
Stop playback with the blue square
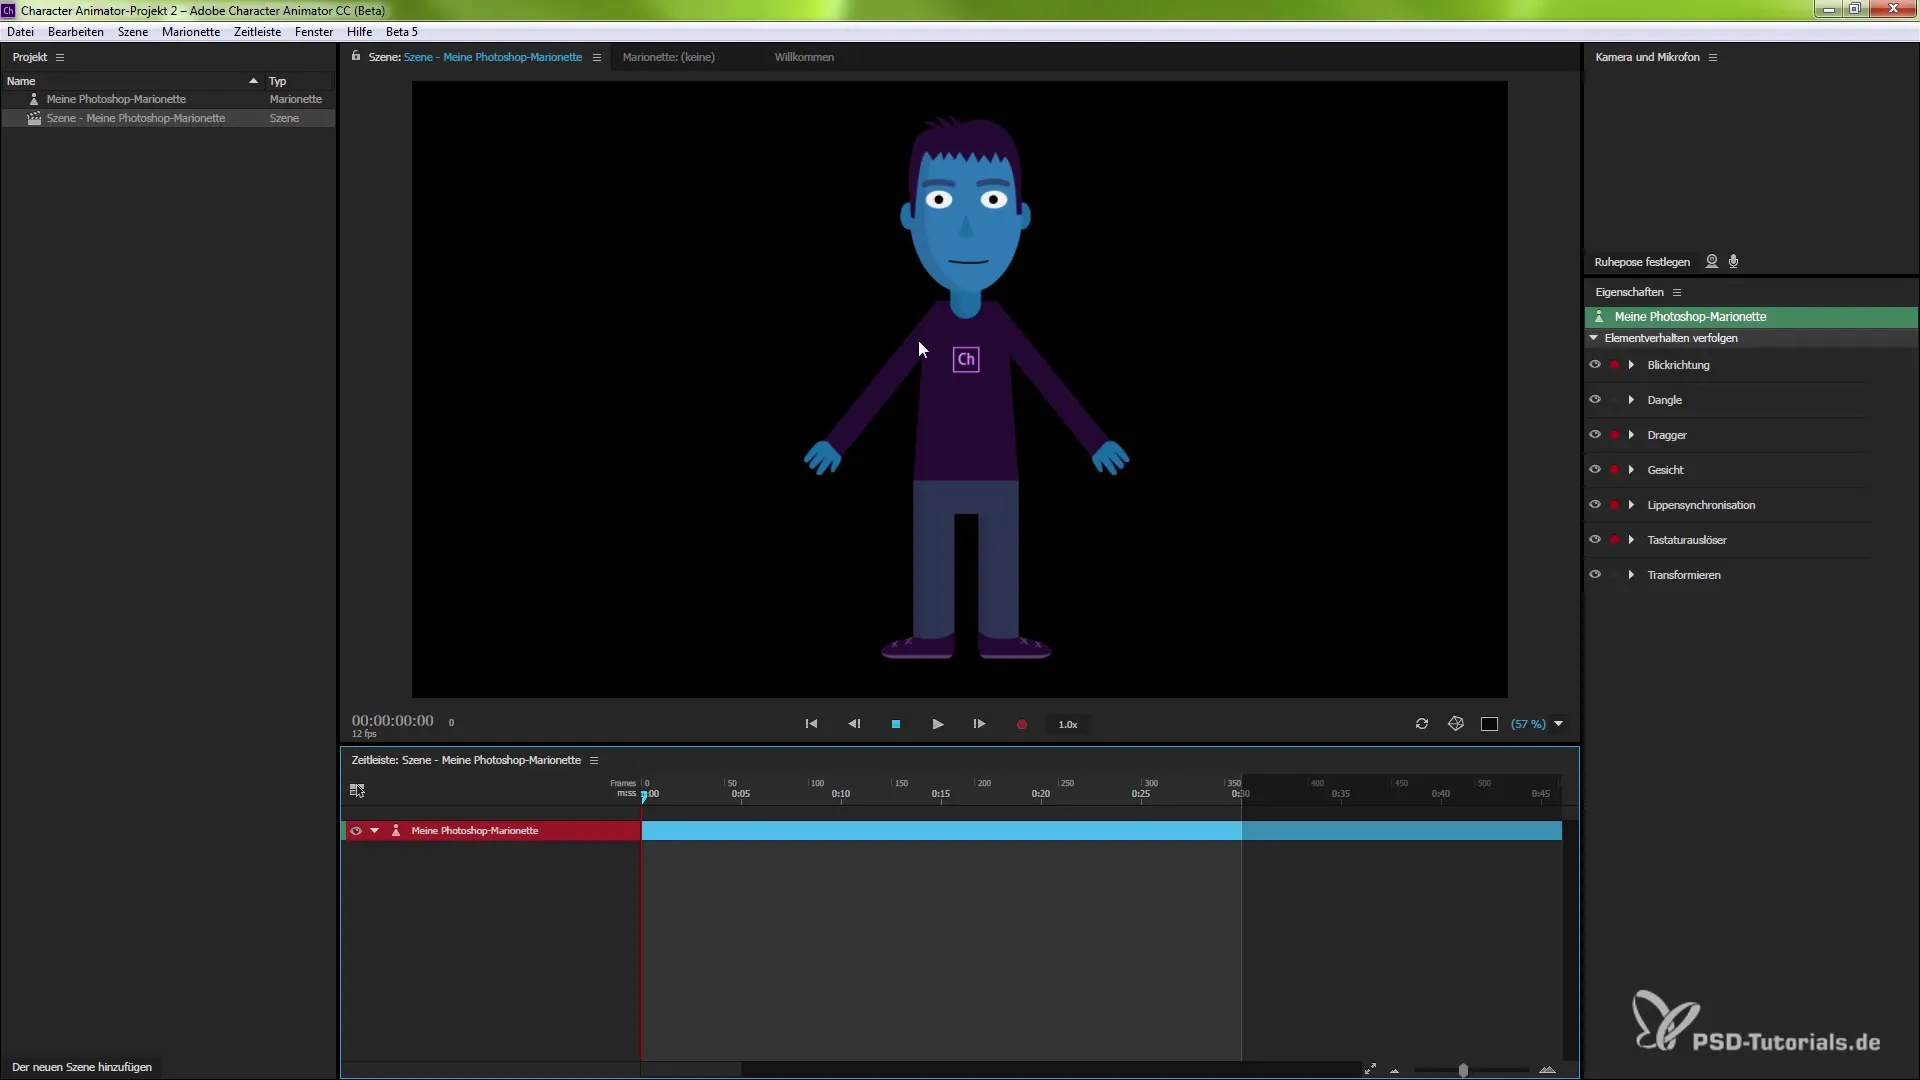point(896,724)
